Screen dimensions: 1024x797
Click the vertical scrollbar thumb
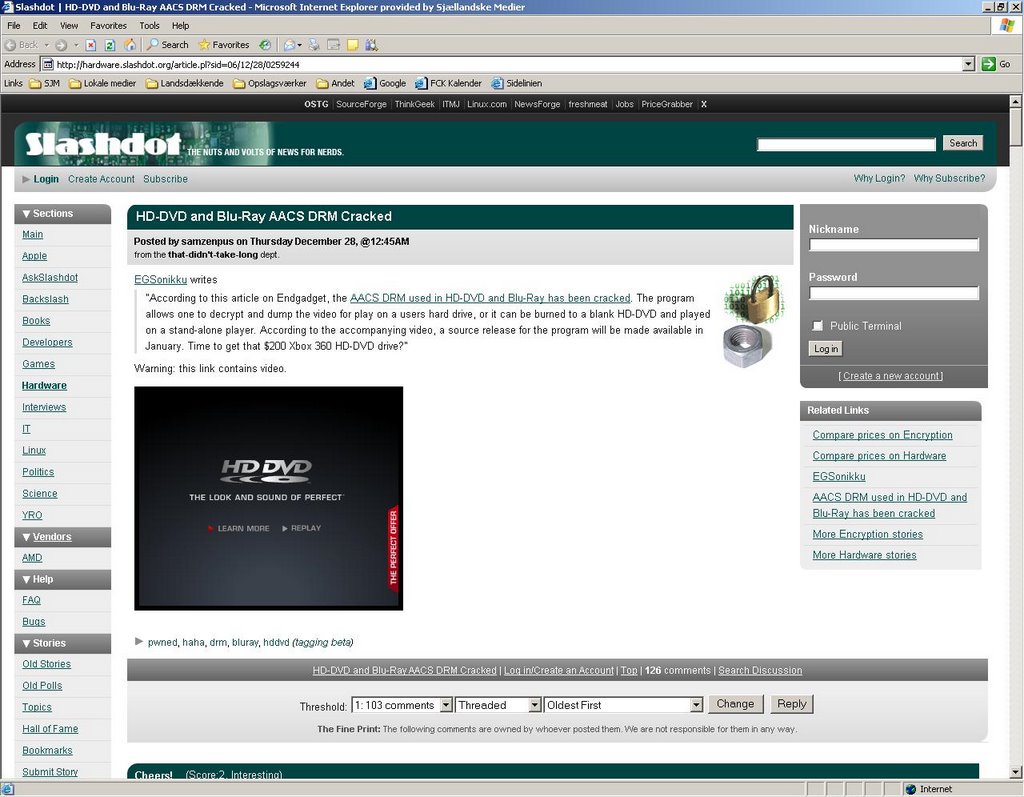click(1016, 127)
